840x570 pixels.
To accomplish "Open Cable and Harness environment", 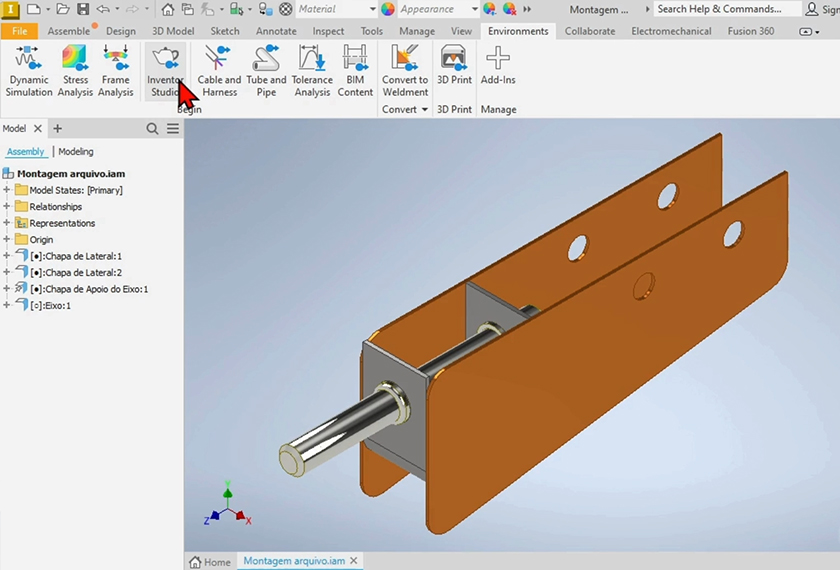I will coord(218,71).
